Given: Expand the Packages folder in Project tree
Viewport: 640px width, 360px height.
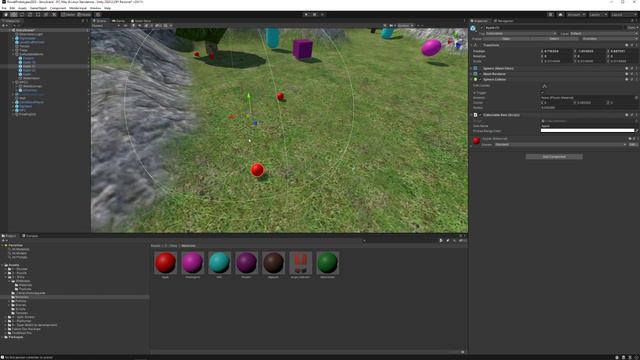Looking at the screenshot, I should [3, 337].
